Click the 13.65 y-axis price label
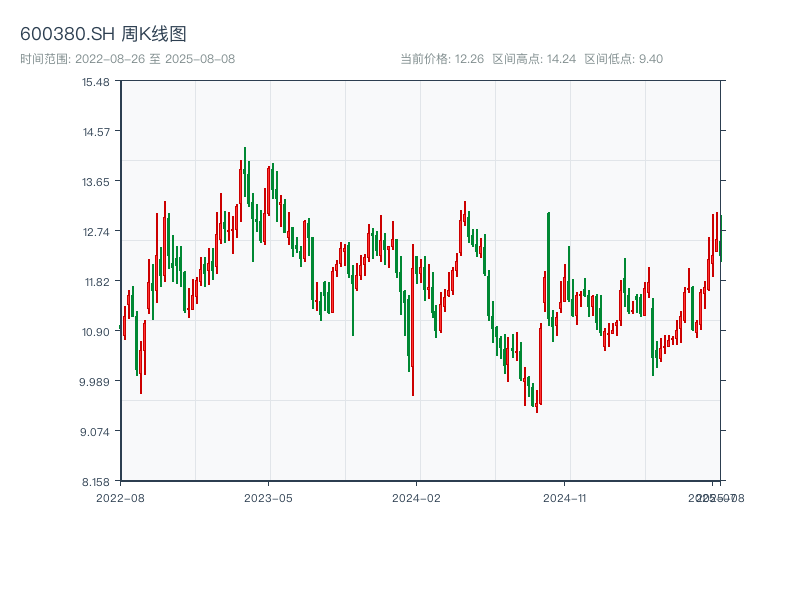 pyautogui.click(x=96, y=181)
